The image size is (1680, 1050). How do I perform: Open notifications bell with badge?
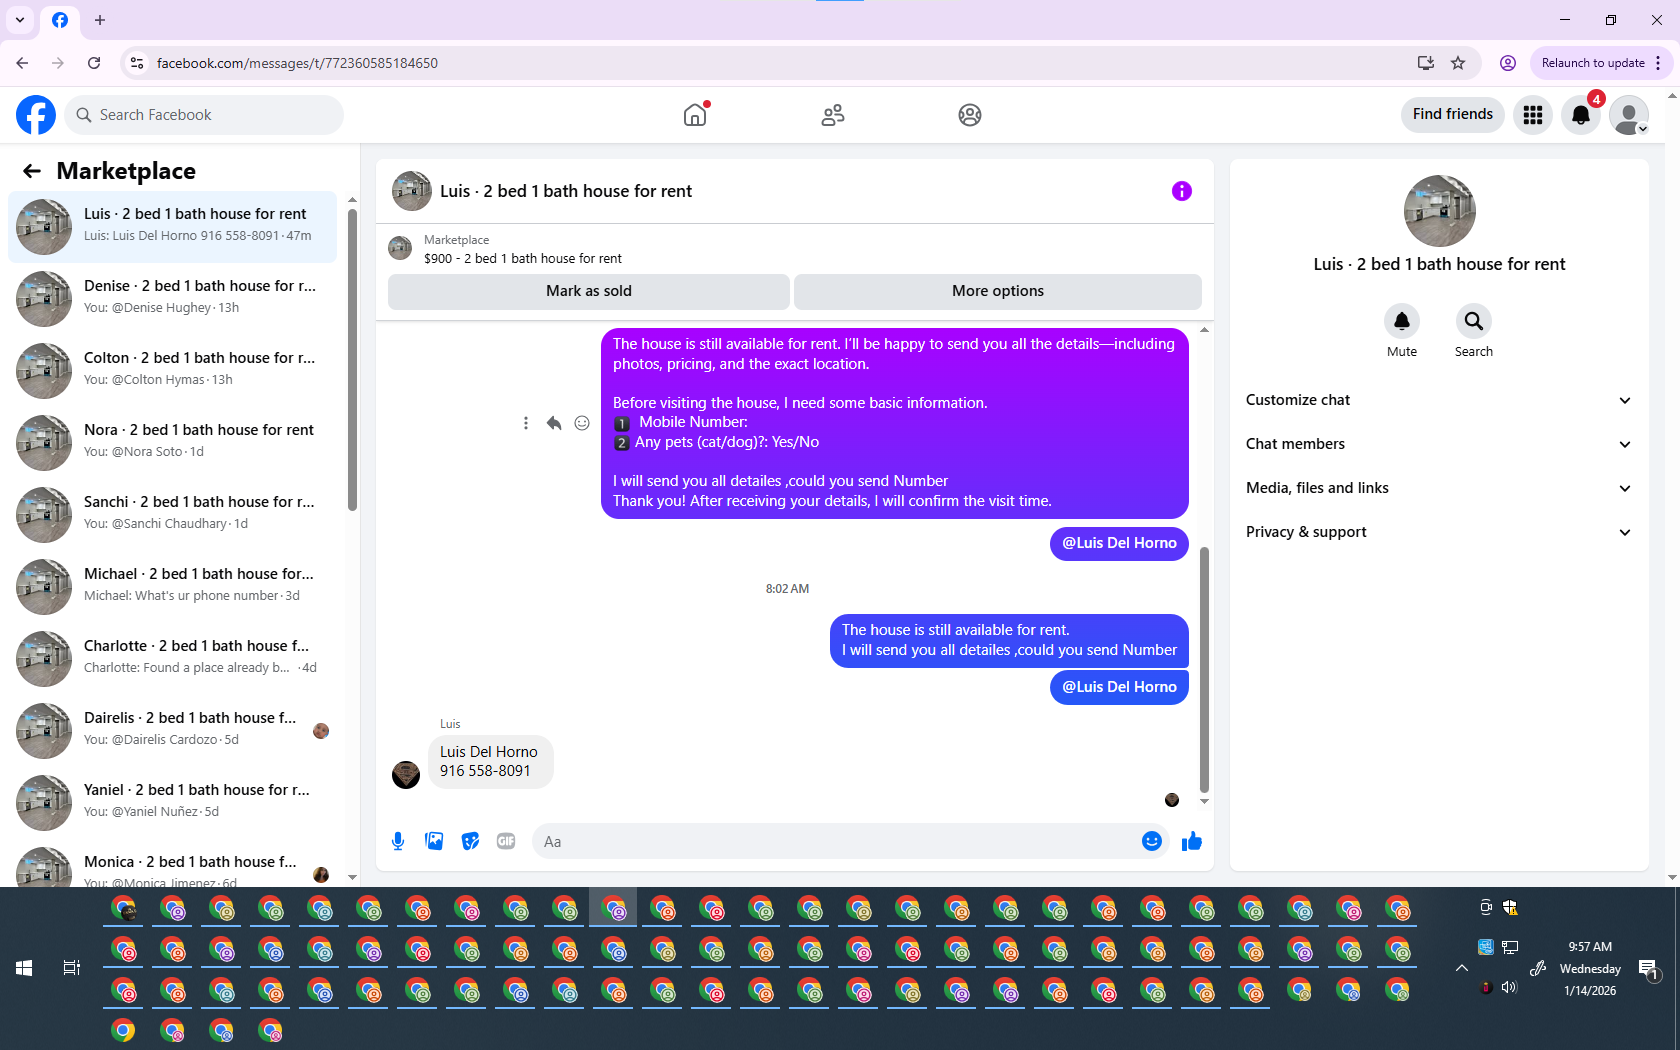(1581, 115)
